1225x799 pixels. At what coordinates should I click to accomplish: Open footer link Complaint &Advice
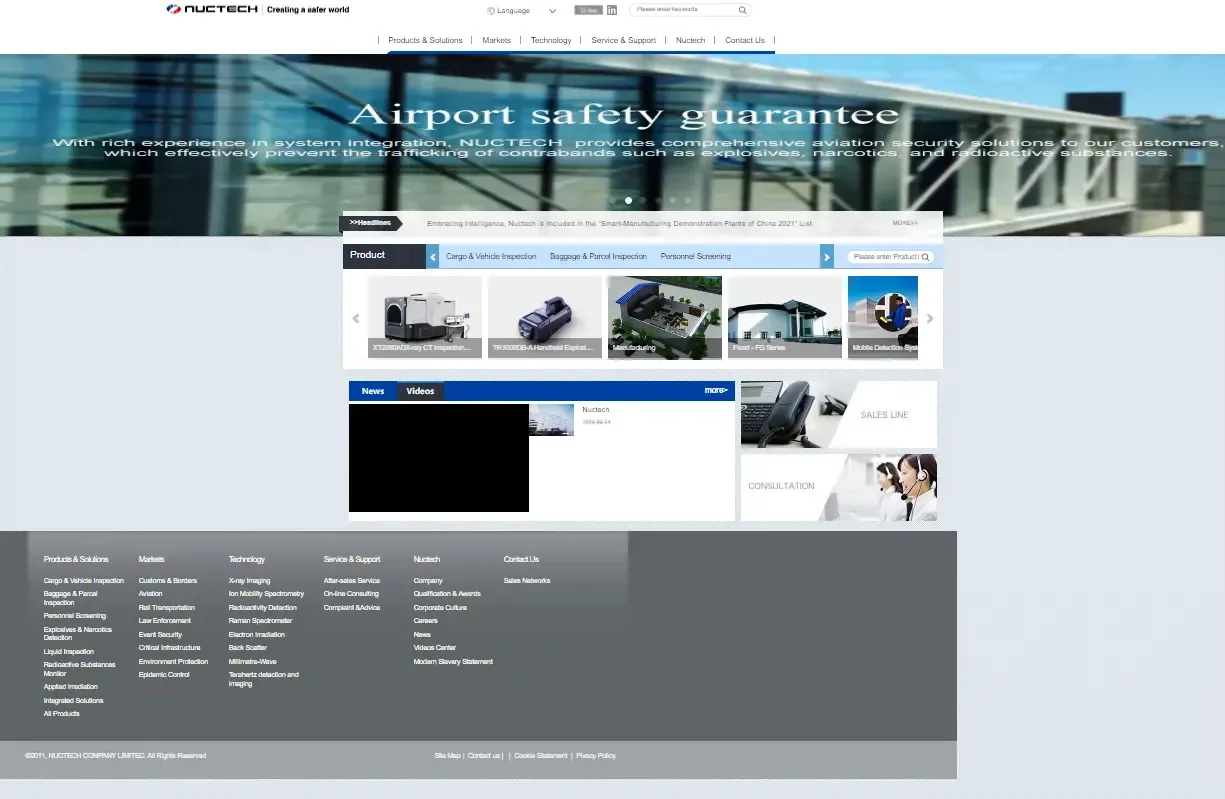352,608
